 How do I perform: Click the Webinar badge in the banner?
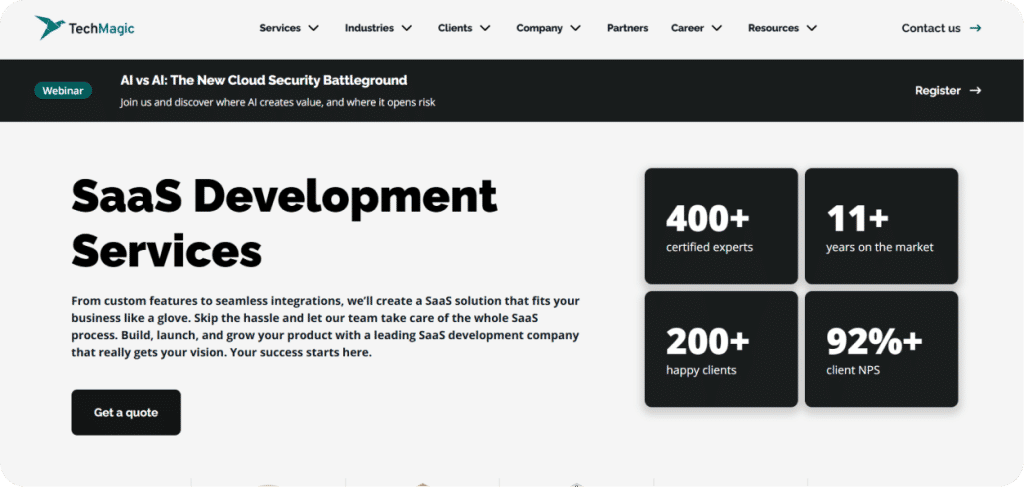click(63, 91)
